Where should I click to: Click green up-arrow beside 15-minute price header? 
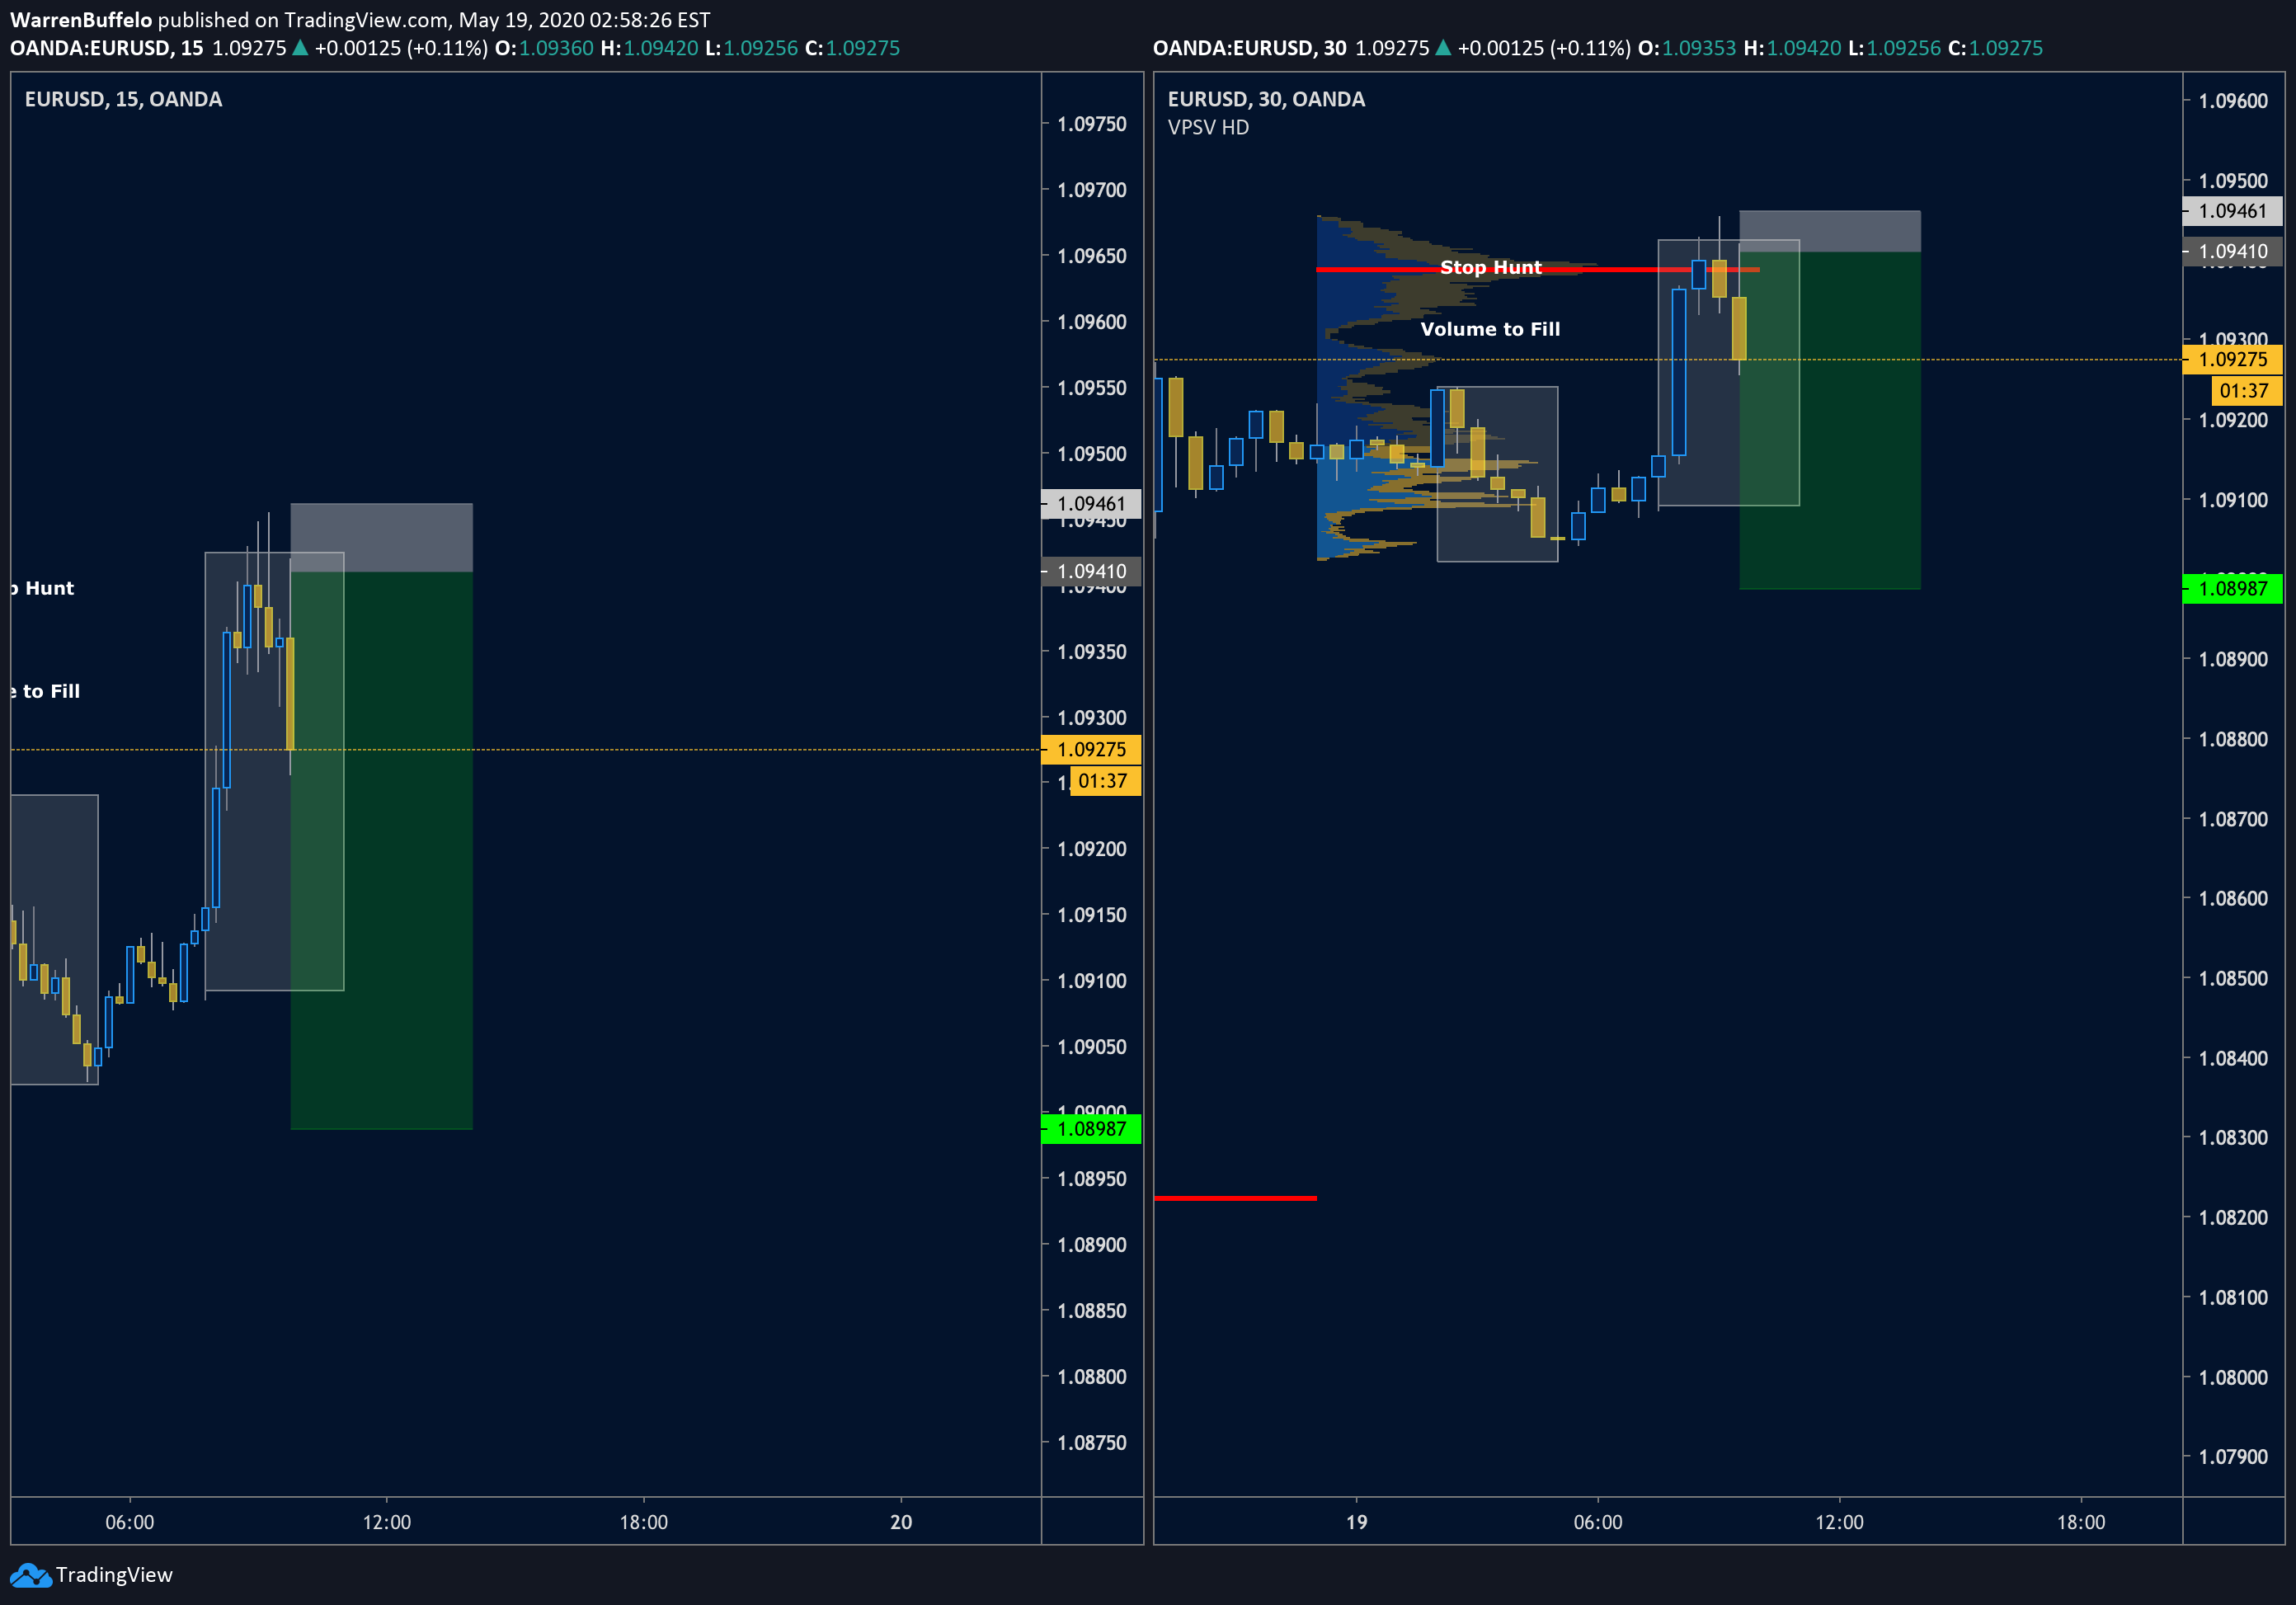[x=299, y=48]
